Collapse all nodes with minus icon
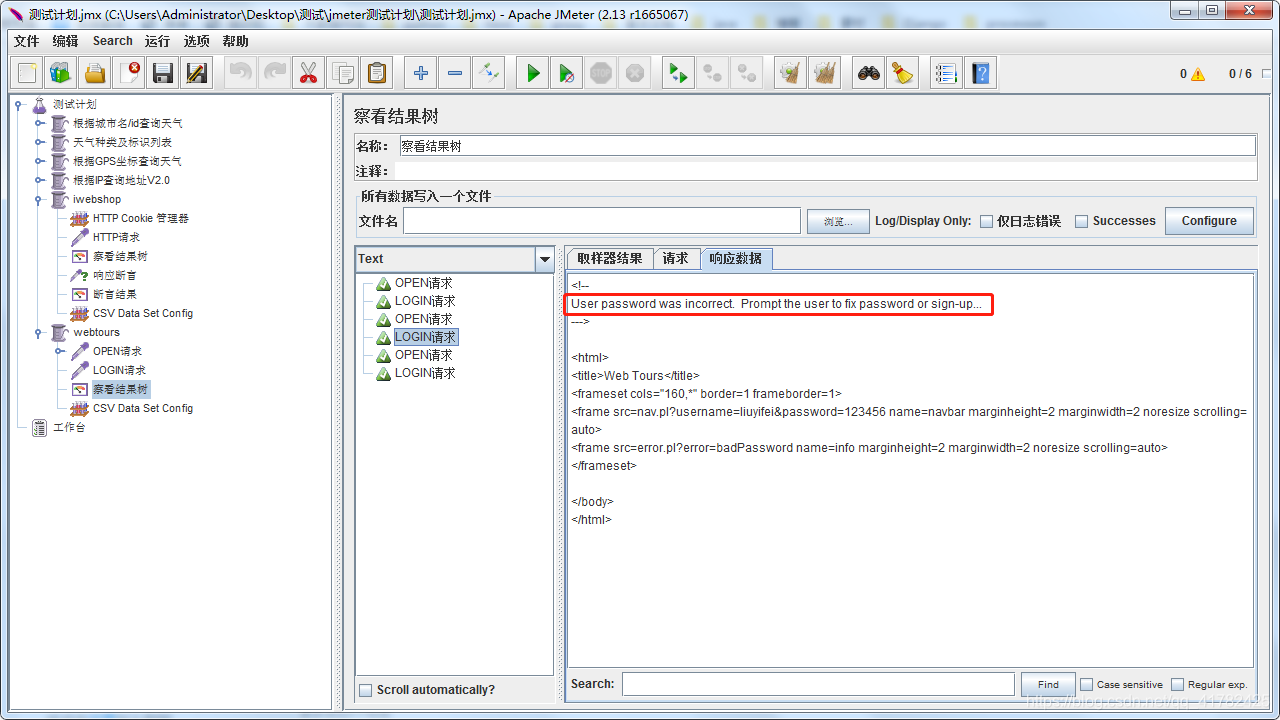 click(455, 73)
